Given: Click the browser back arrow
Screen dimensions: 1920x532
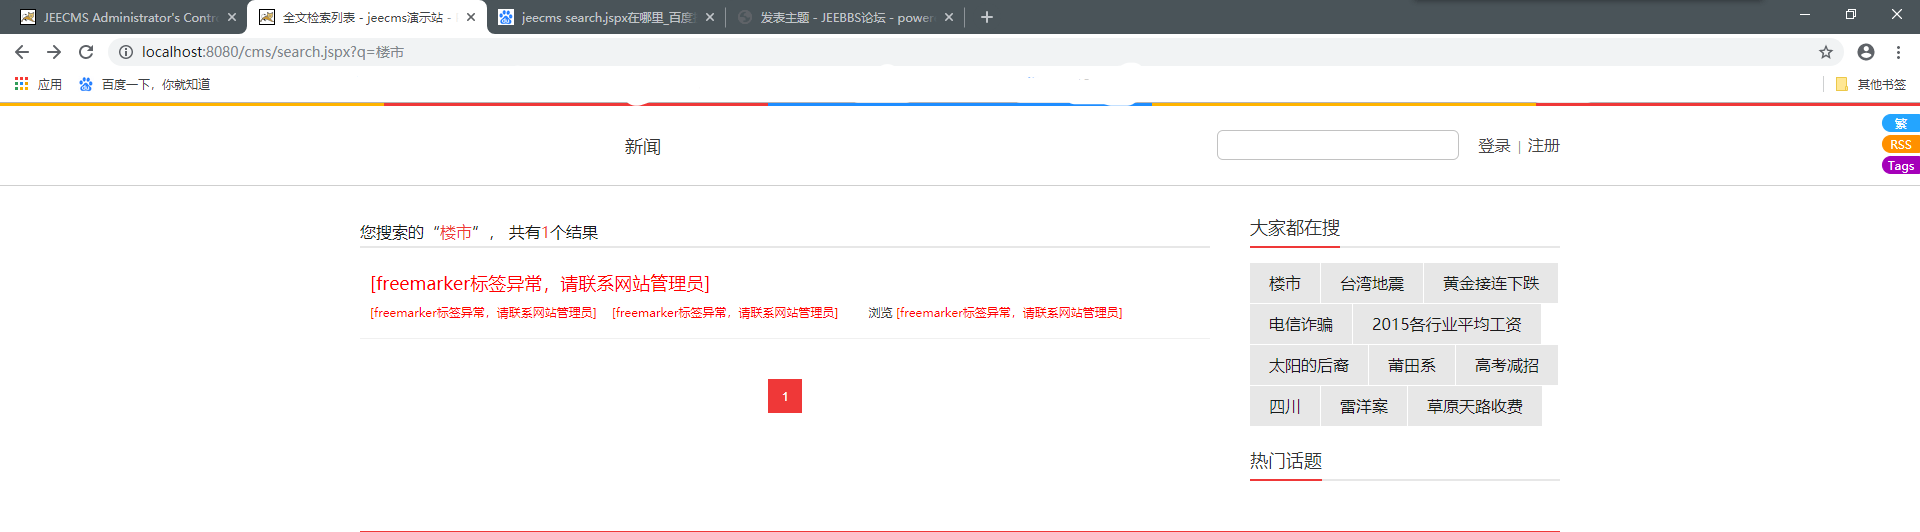Looking at the screenshot, I should (22, 52).
